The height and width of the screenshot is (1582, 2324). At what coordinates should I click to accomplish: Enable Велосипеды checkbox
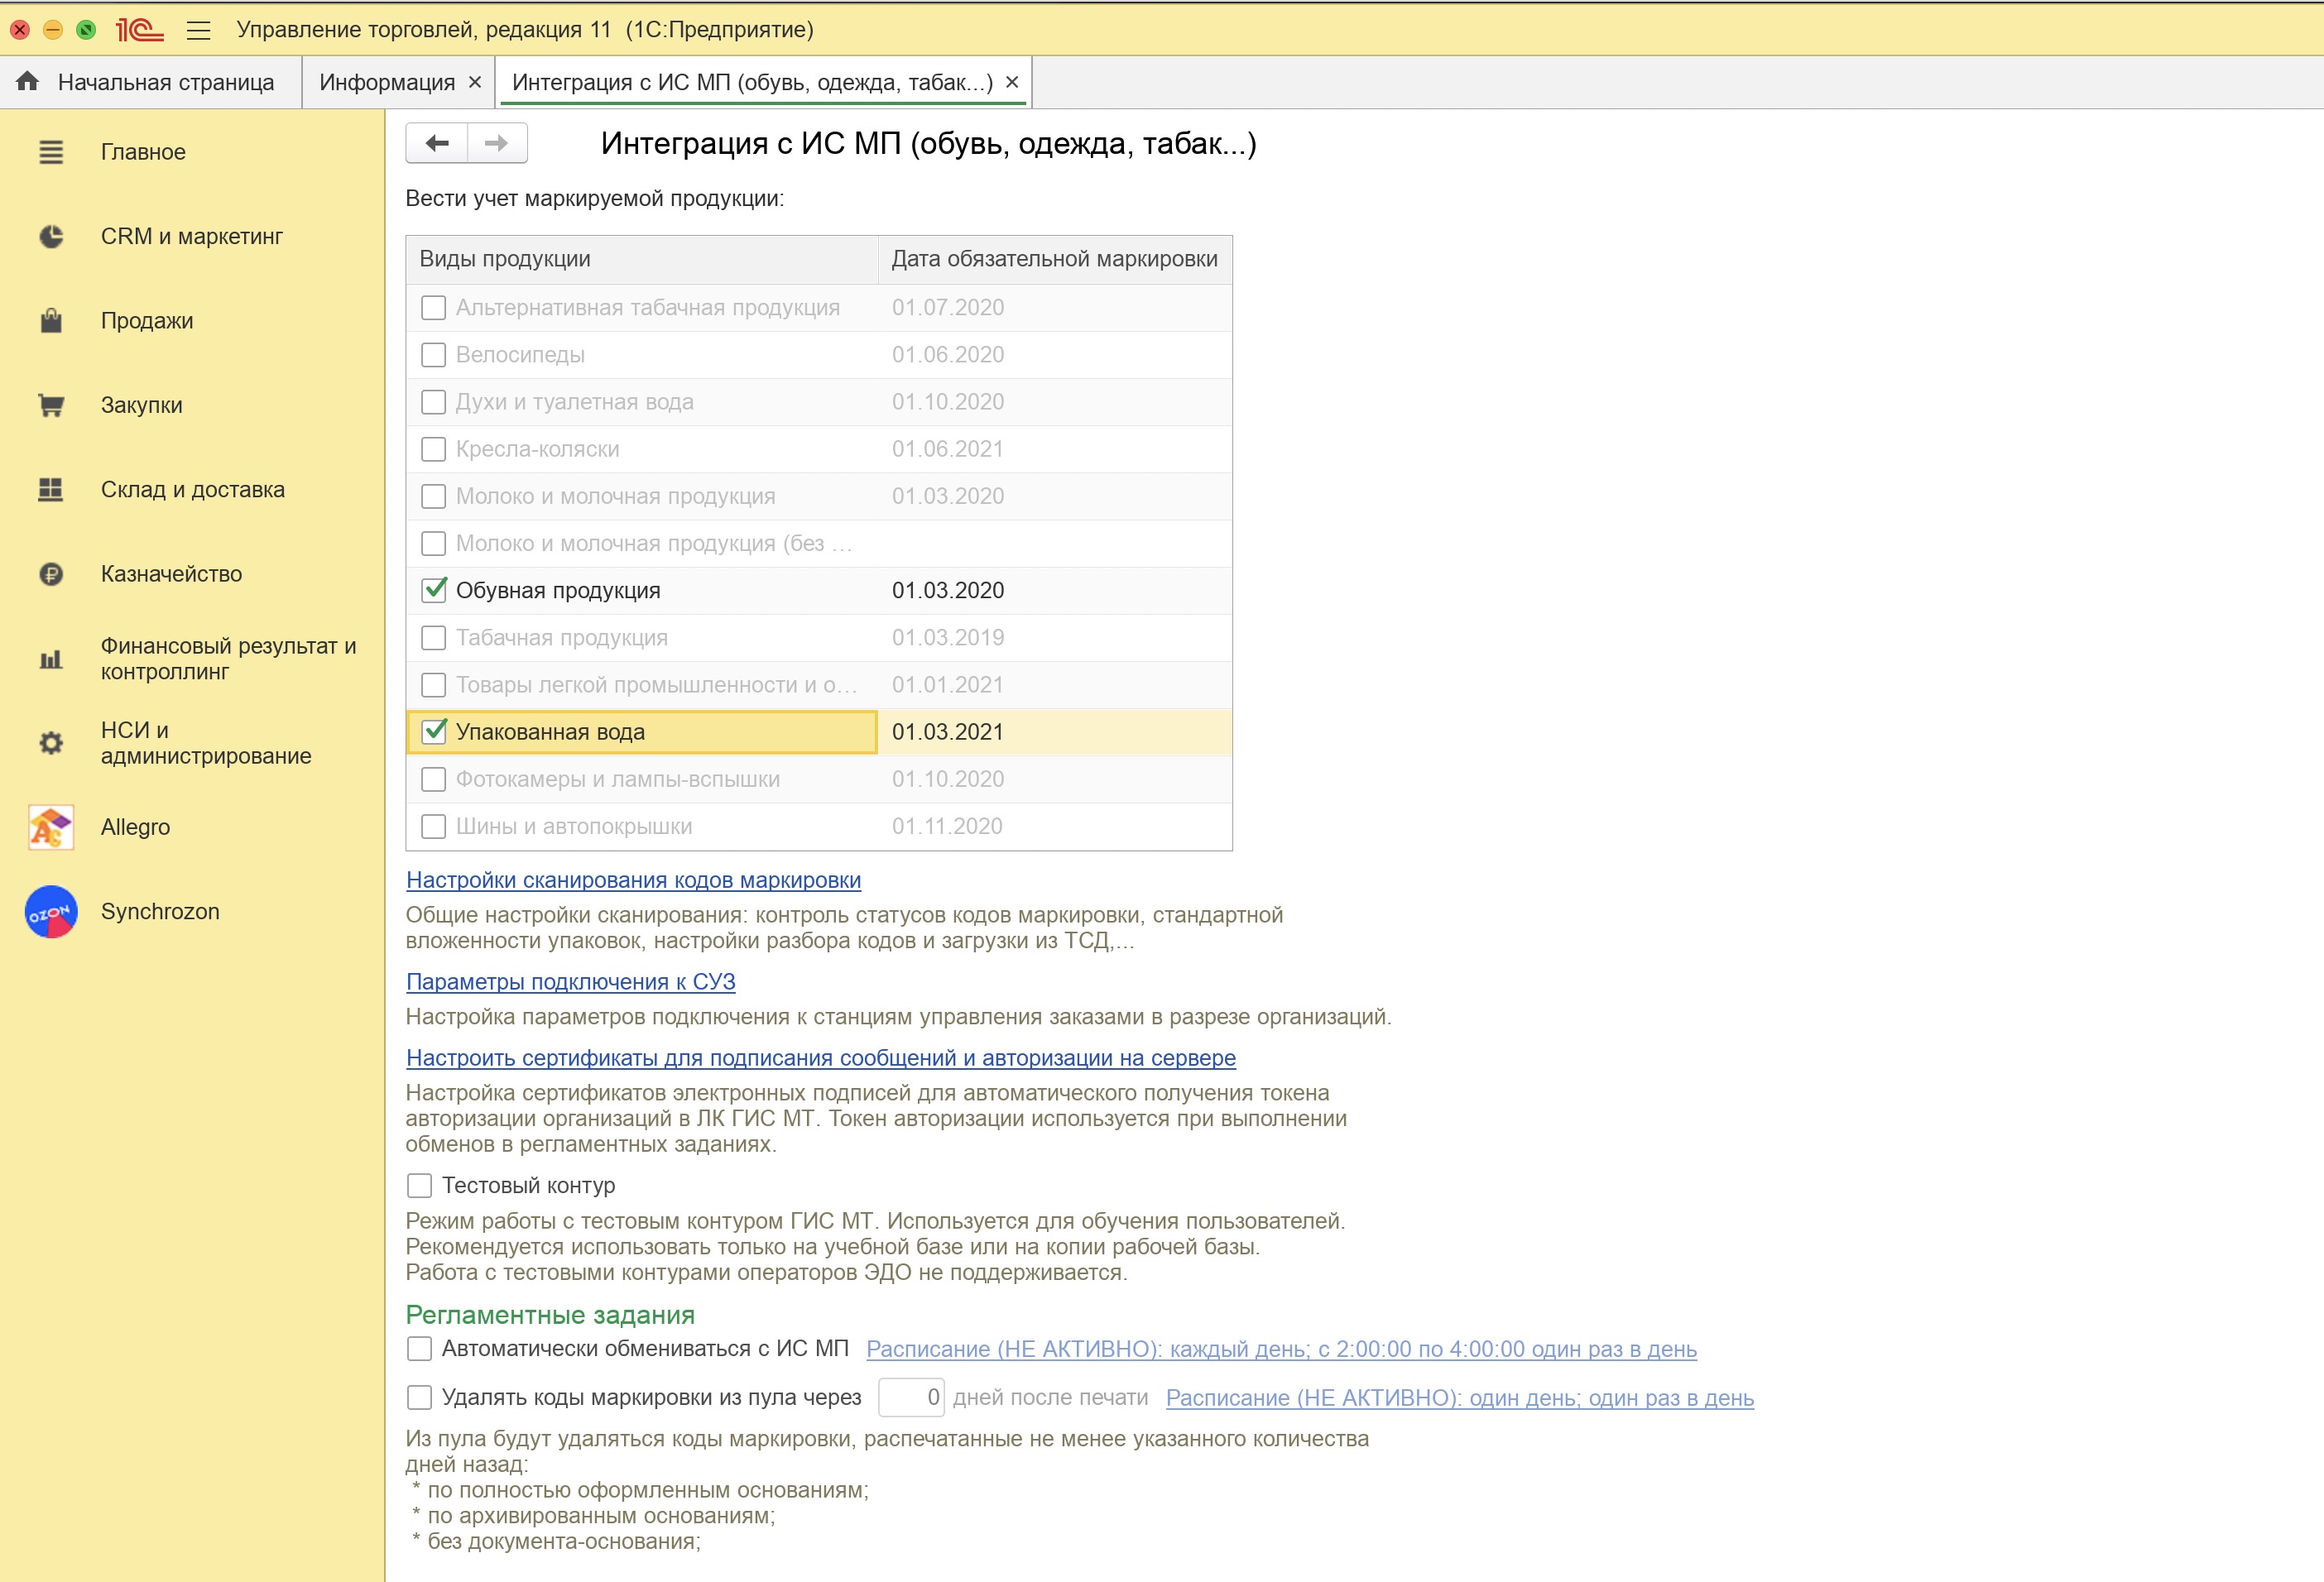(x=433, y=355)
